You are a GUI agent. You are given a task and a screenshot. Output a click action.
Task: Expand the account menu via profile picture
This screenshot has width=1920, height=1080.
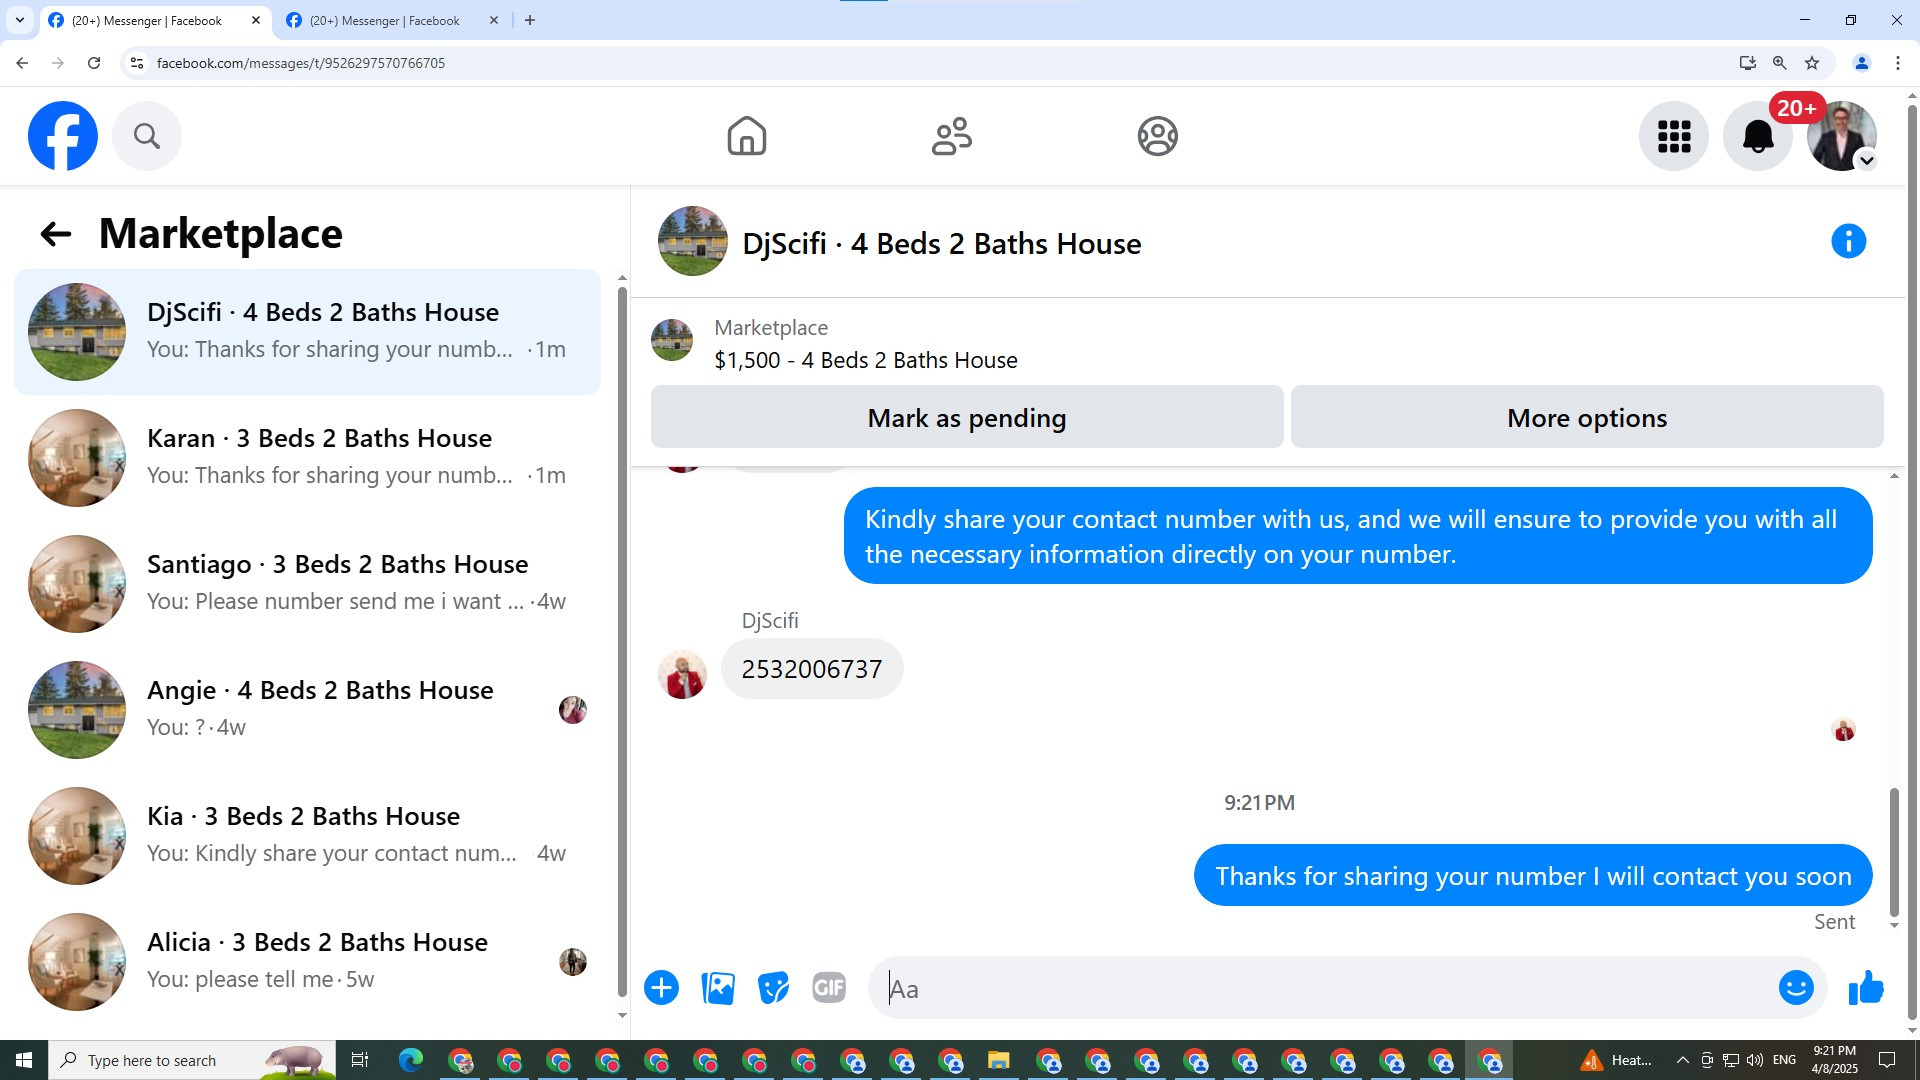coord(1841,136)
